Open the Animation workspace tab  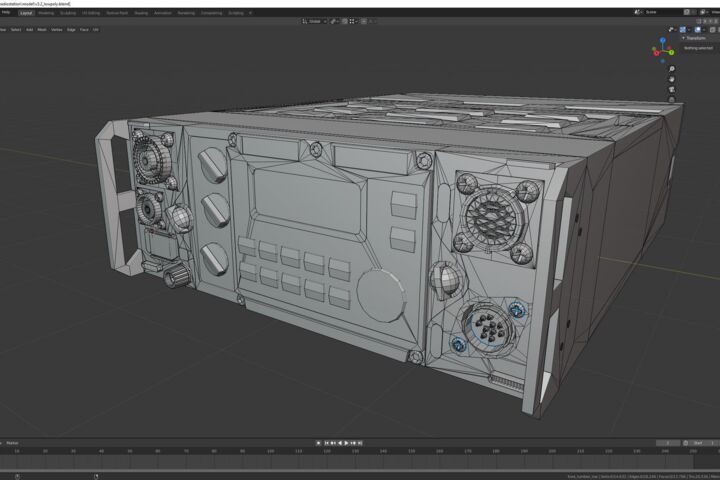163,13
